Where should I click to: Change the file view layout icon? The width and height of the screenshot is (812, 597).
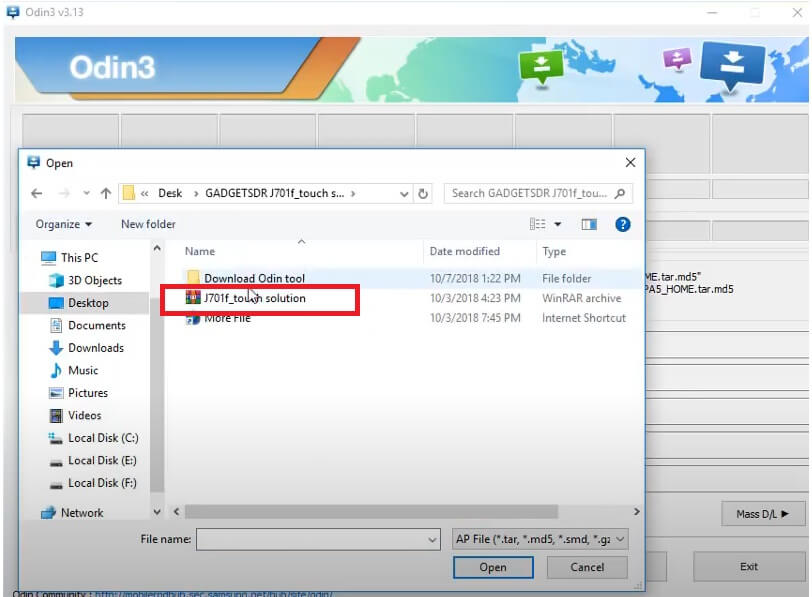click(538, 224)
